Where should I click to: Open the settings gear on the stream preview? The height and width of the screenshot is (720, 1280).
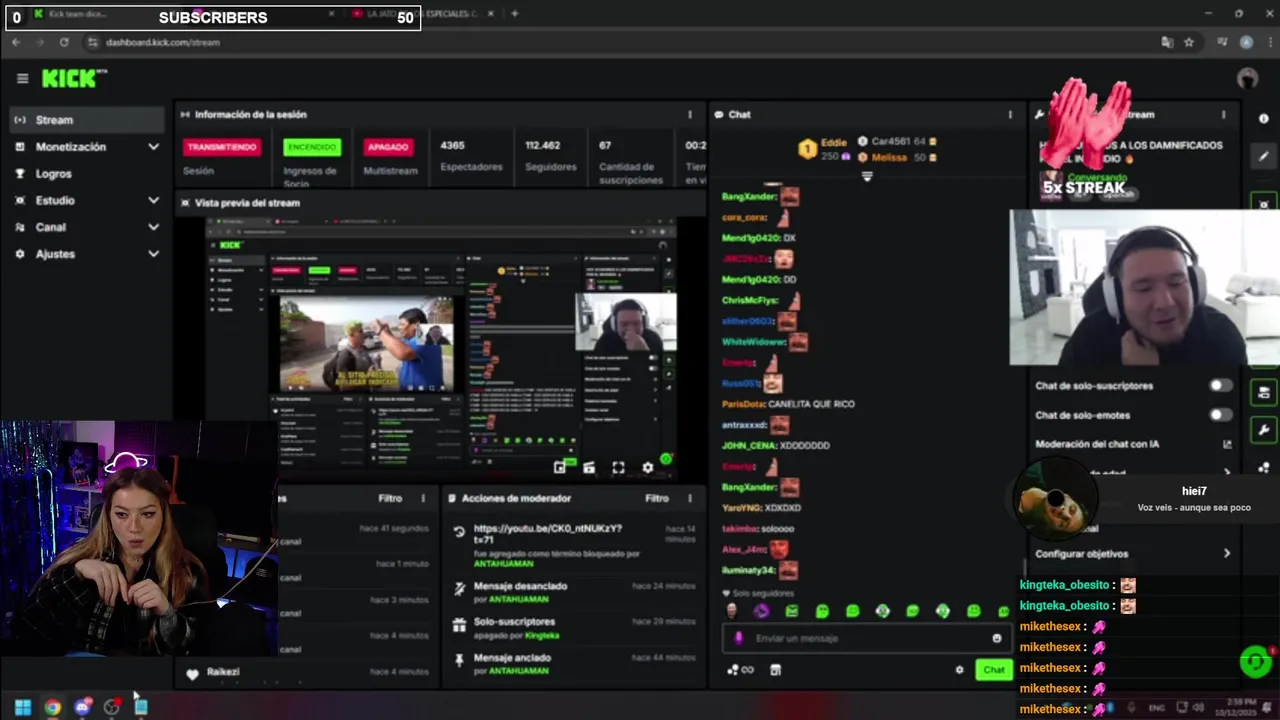pyautogui.click(x=647, y=467)
